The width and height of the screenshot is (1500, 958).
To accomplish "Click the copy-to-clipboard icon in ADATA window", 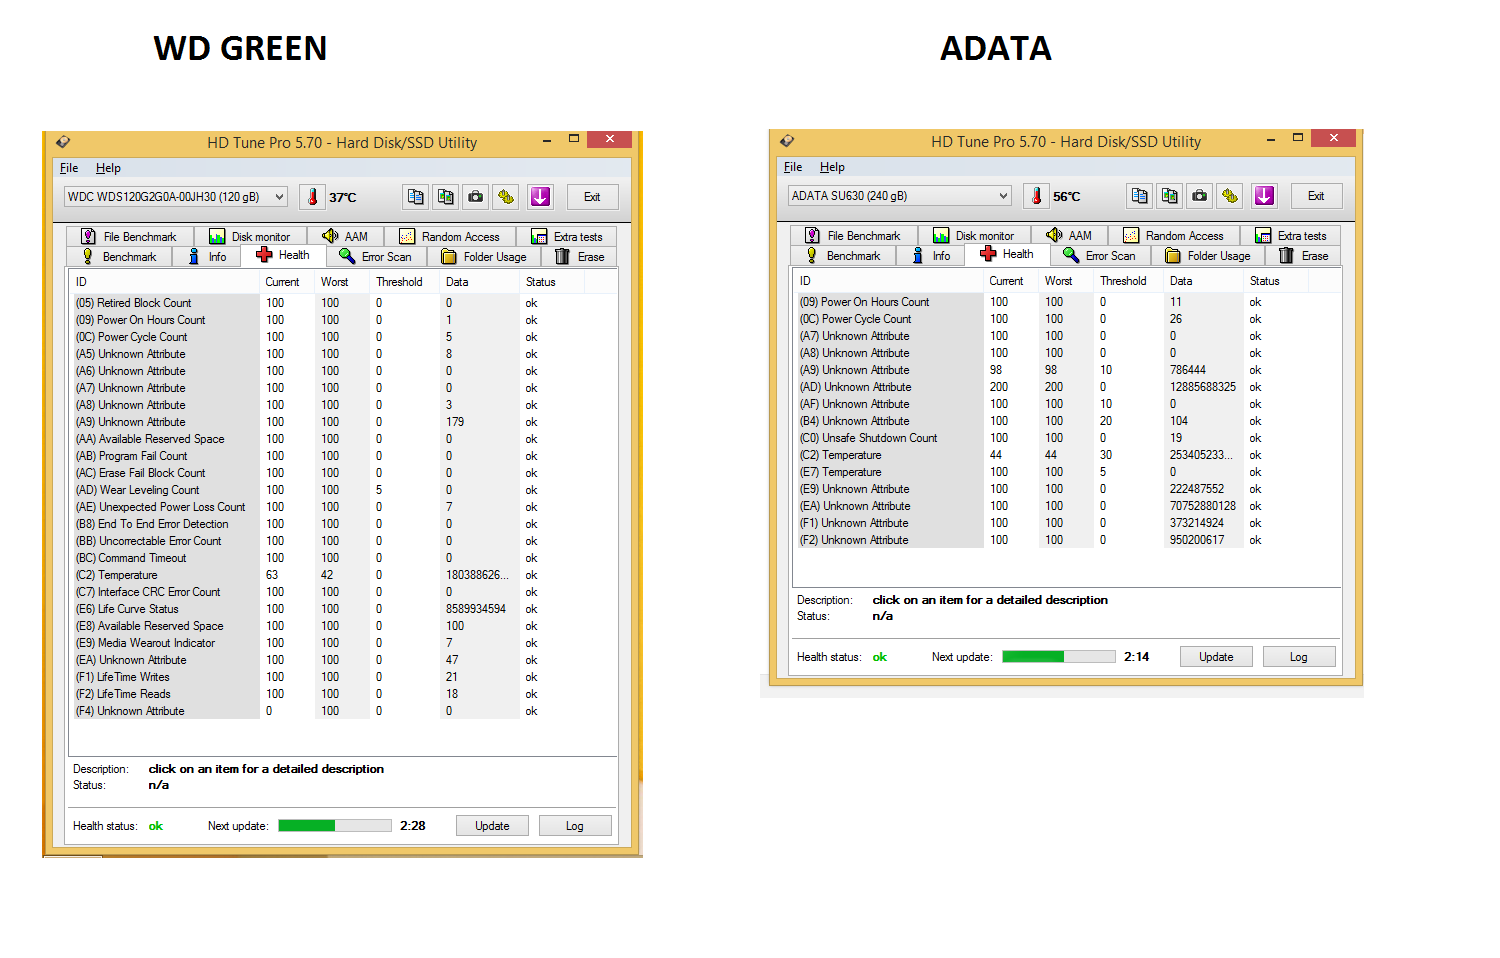I will pos(1140,196).
